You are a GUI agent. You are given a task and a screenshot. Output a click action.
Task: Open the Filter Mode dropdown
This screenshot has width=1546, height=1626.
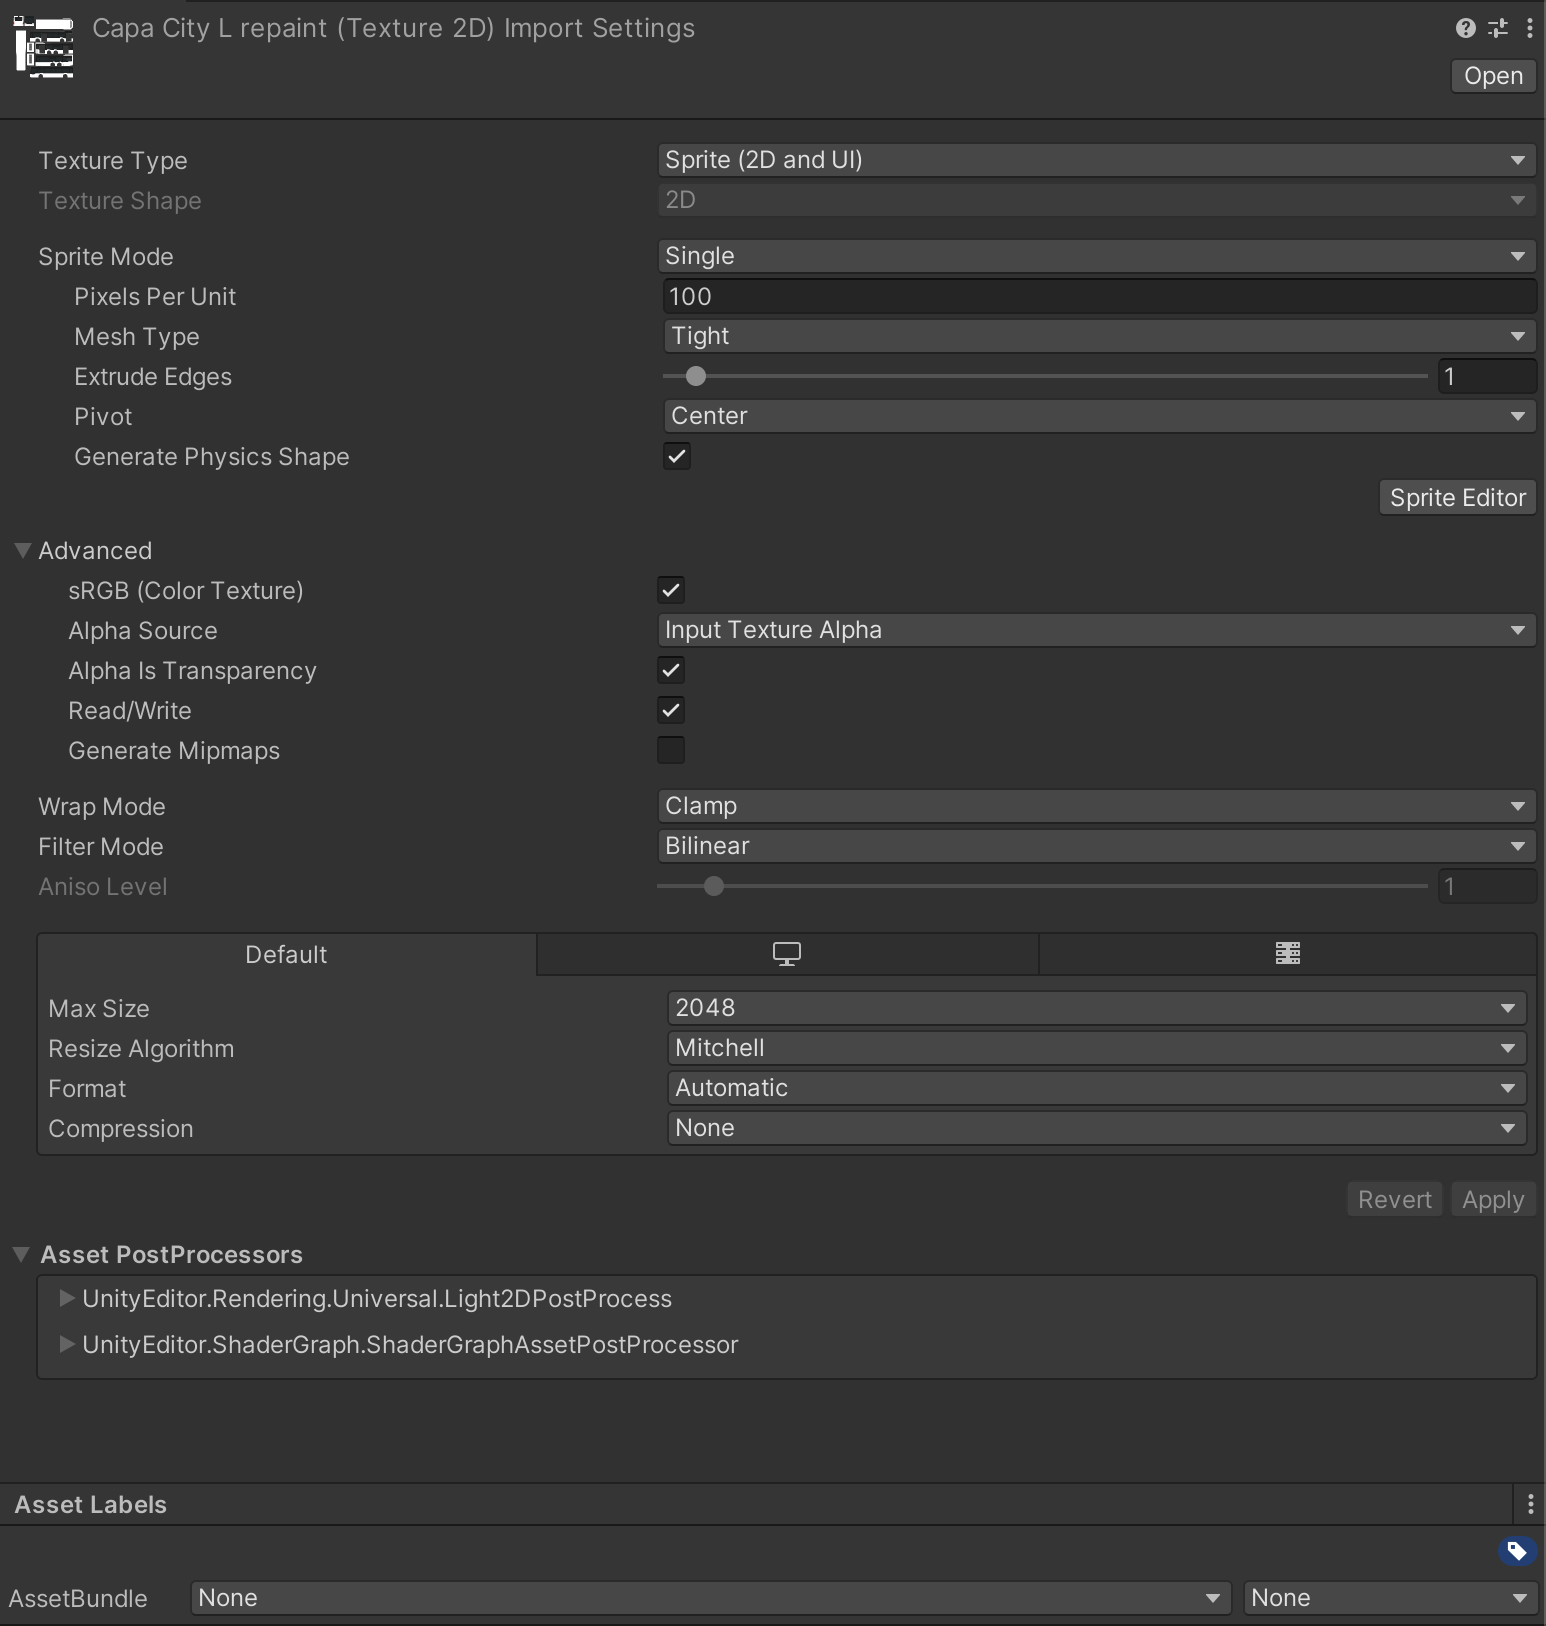click(x=1096, y=846)
